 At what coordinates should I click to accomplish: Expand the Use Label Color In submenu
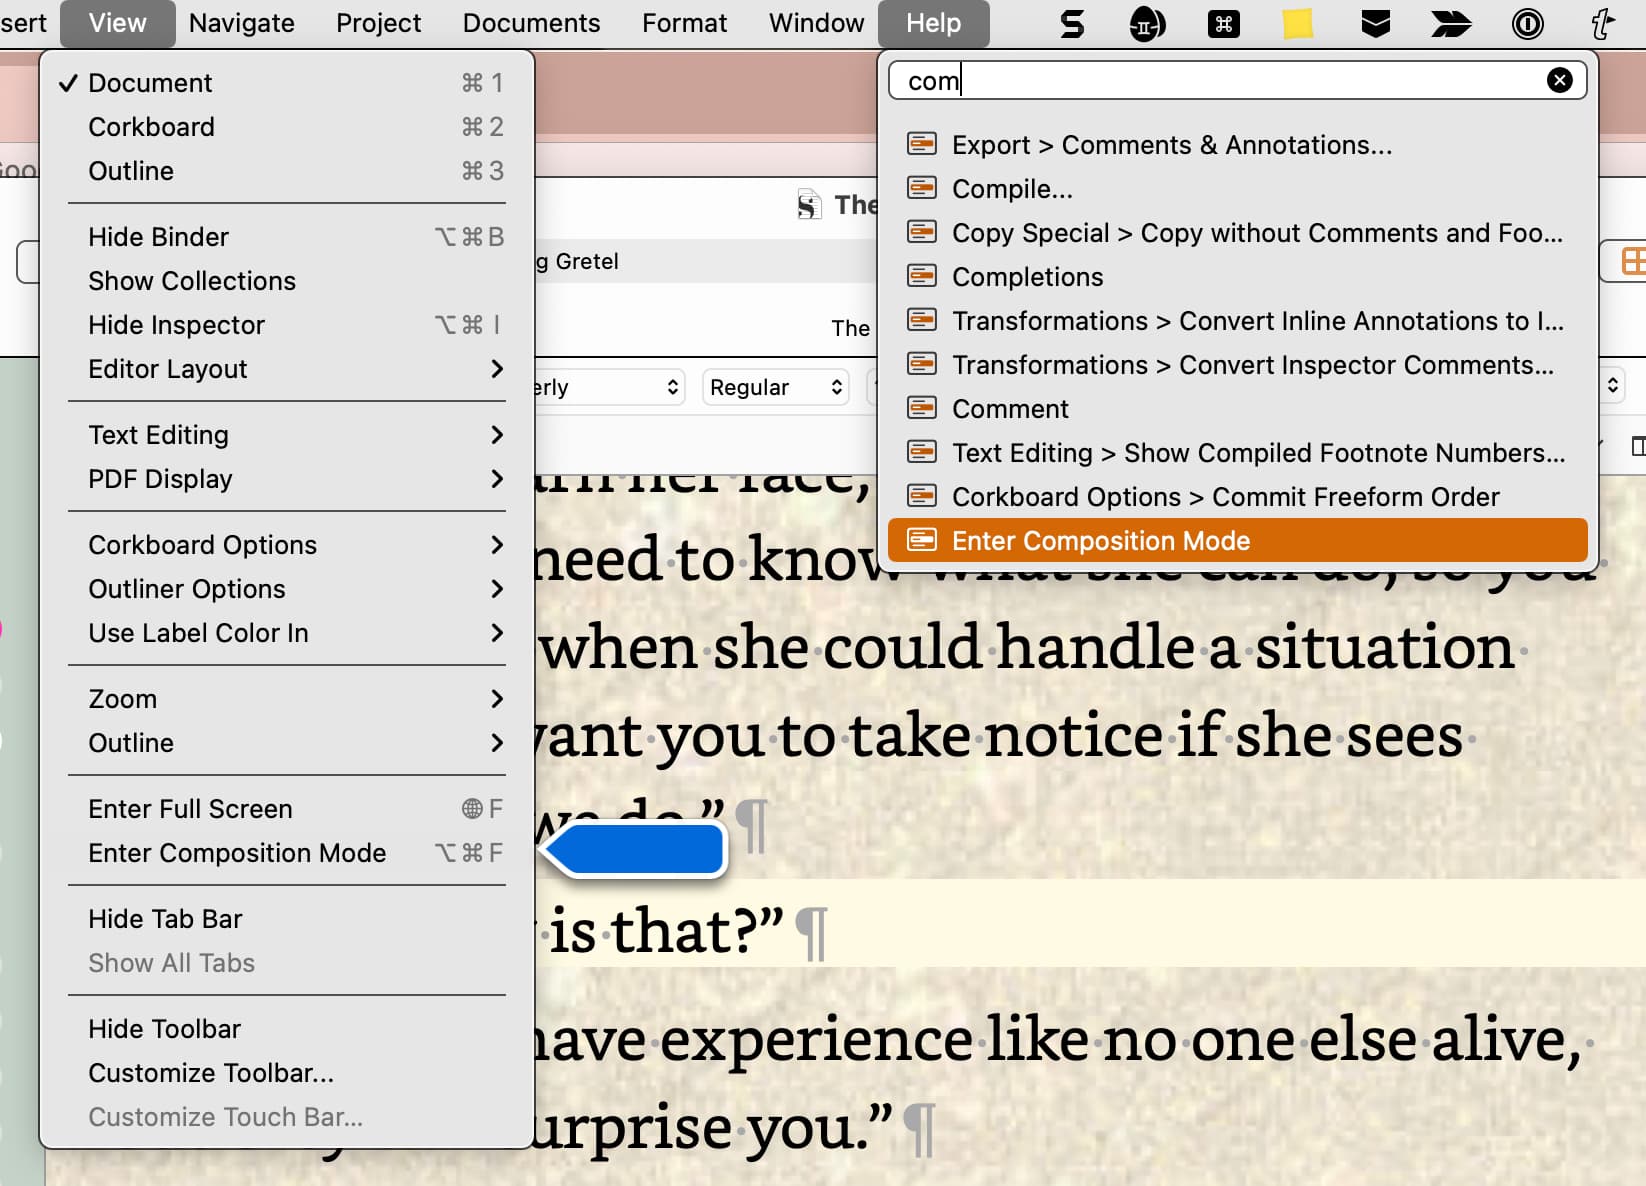[286, 633]
